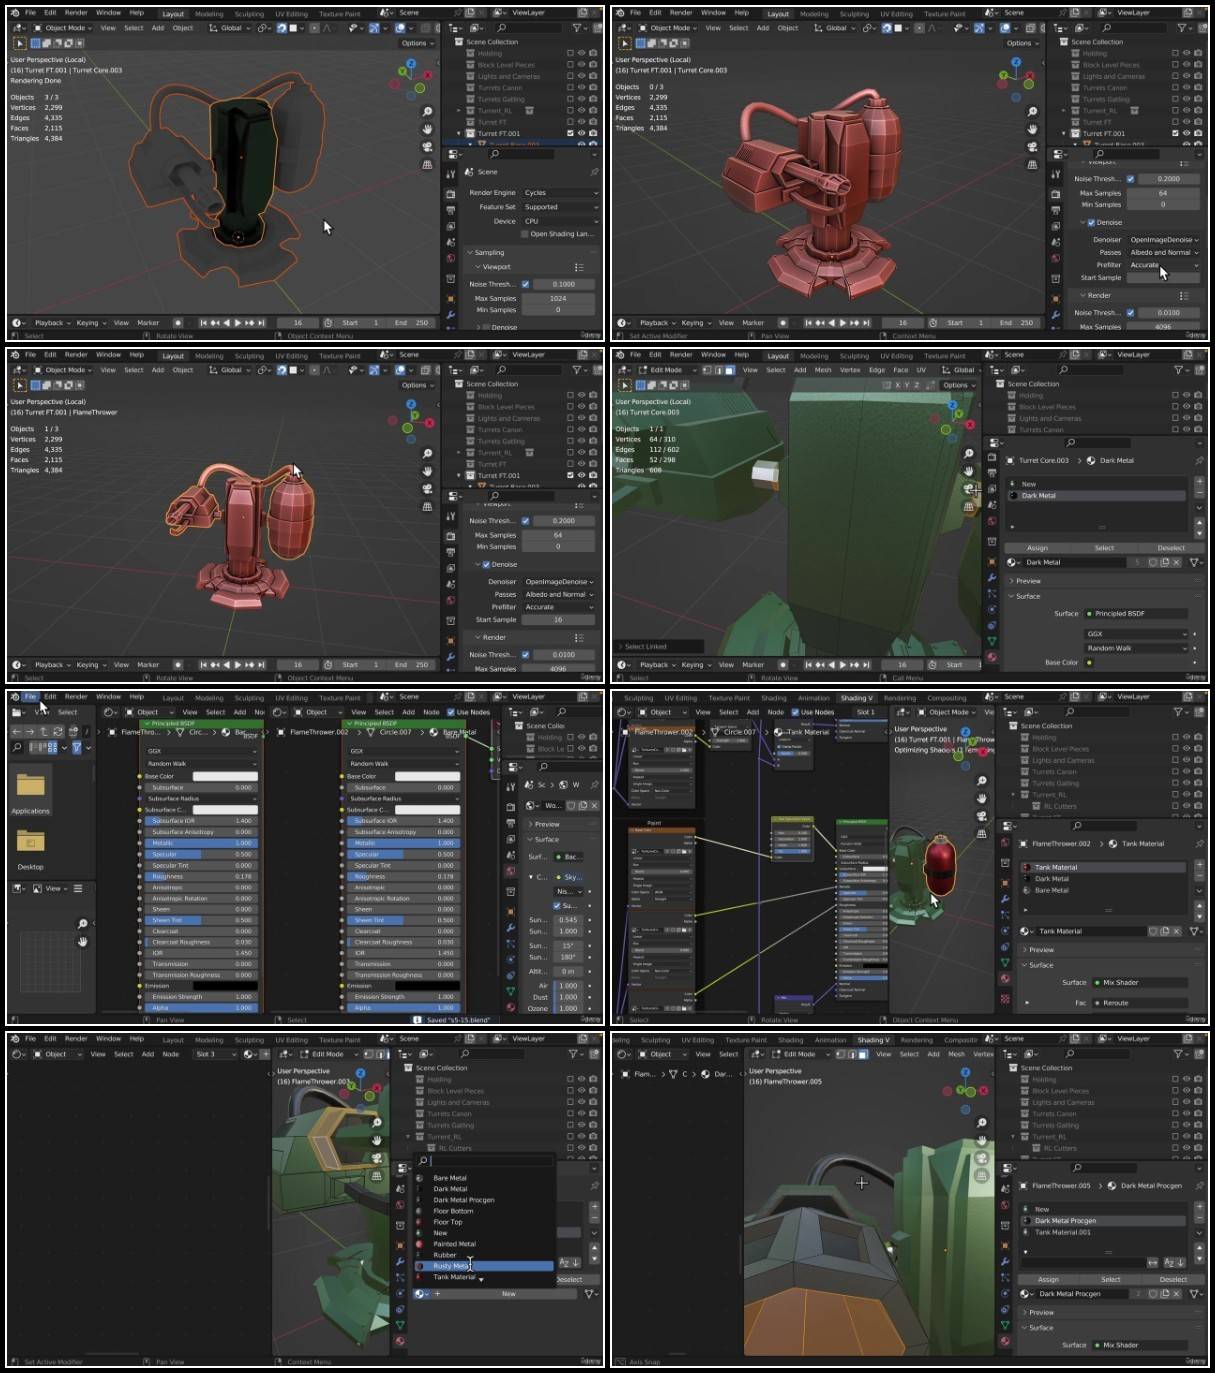This screenshot has width=1215, height=1373.
Task: Uncheck Noise Threshold checkbox beside 0.1000
Action: [x=525, y=284]
